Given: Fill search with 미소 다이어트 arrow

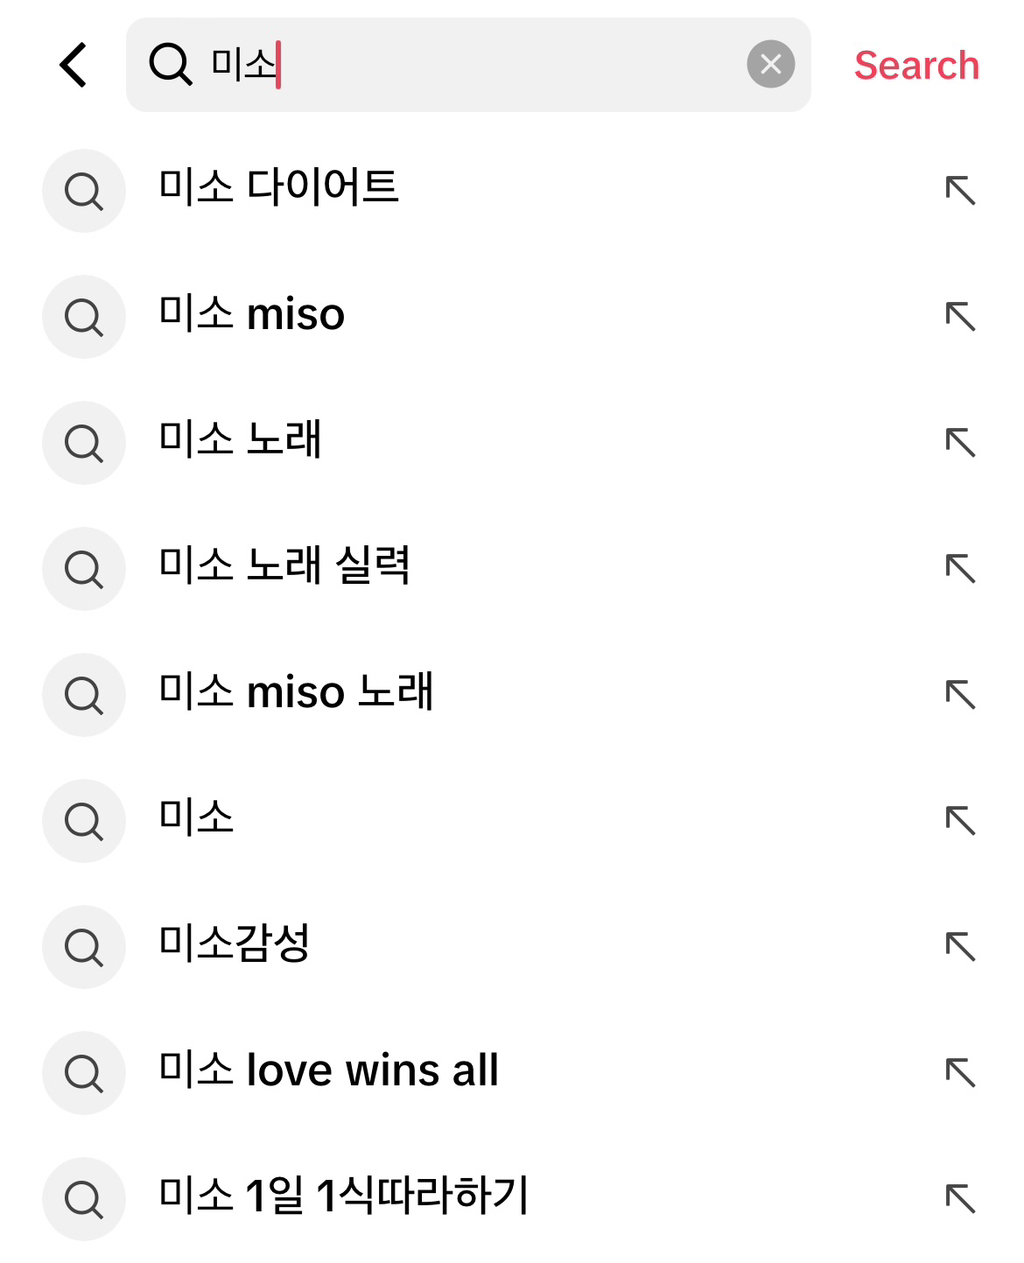Looking at the screenshot, I should click(960, 190).
